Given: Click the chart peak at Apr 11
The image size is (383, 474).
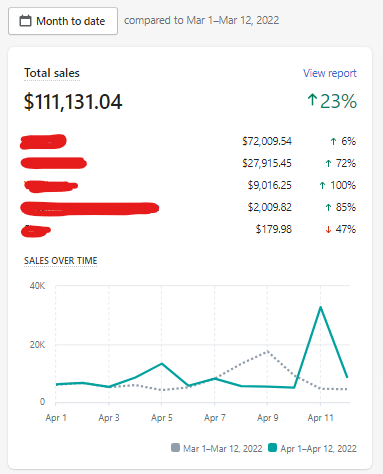Looking at the screenshot, I should (x=320, y=307).
